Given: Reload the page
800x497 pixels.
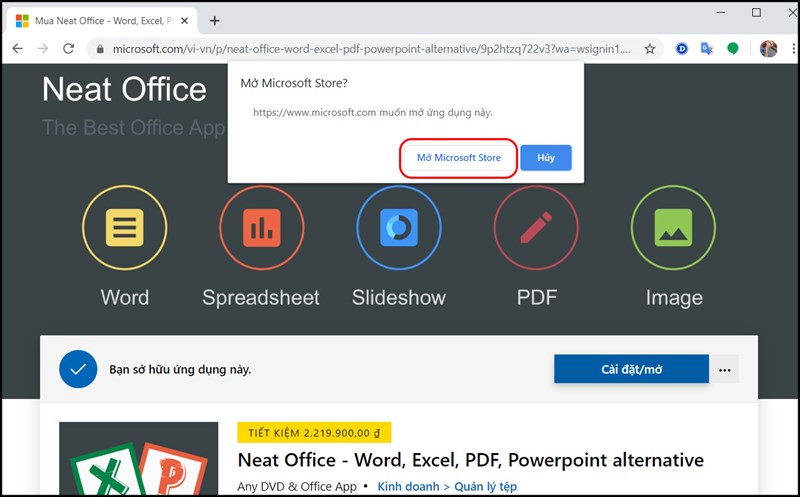Looking at the screenshot, I should 69,48.
